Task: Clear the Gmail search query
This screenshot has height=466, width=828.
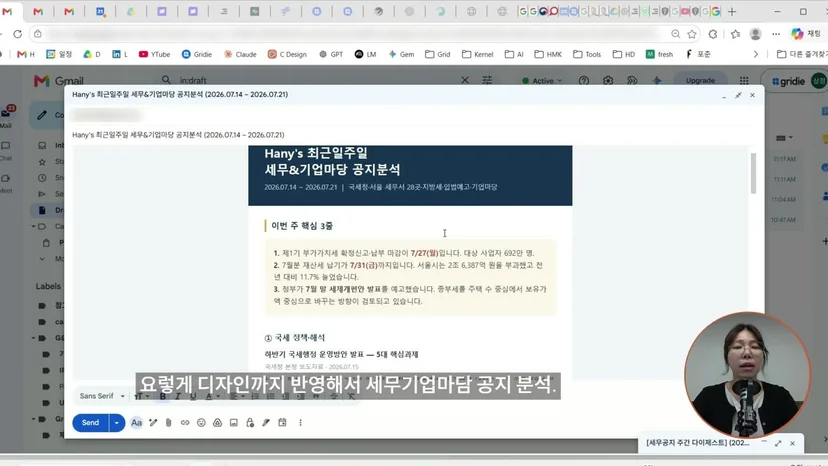Action: pos(465,80)
